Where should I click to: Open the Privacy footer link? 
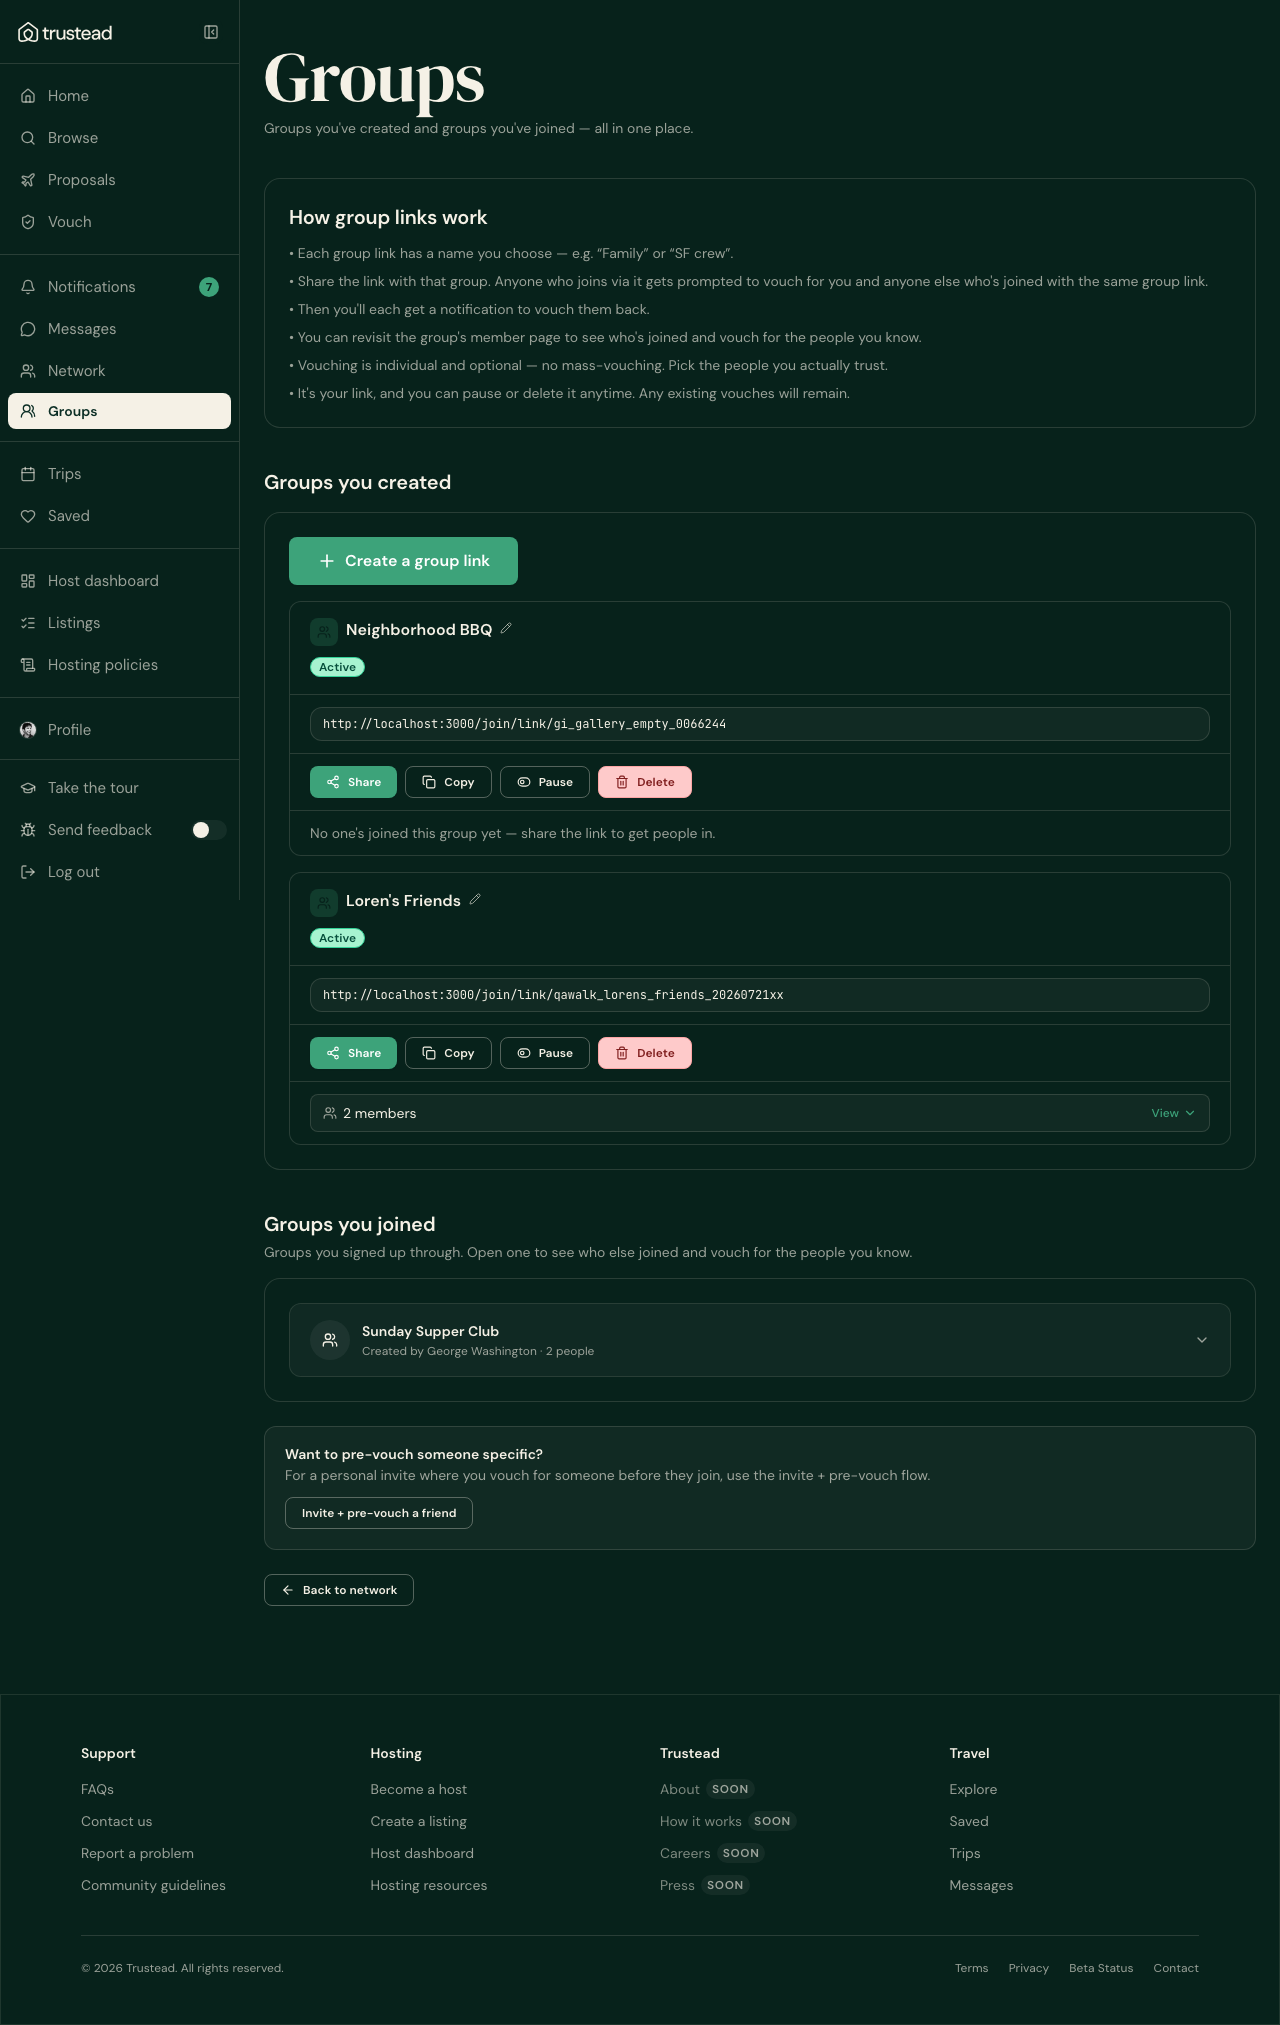pos(1029,1968)
